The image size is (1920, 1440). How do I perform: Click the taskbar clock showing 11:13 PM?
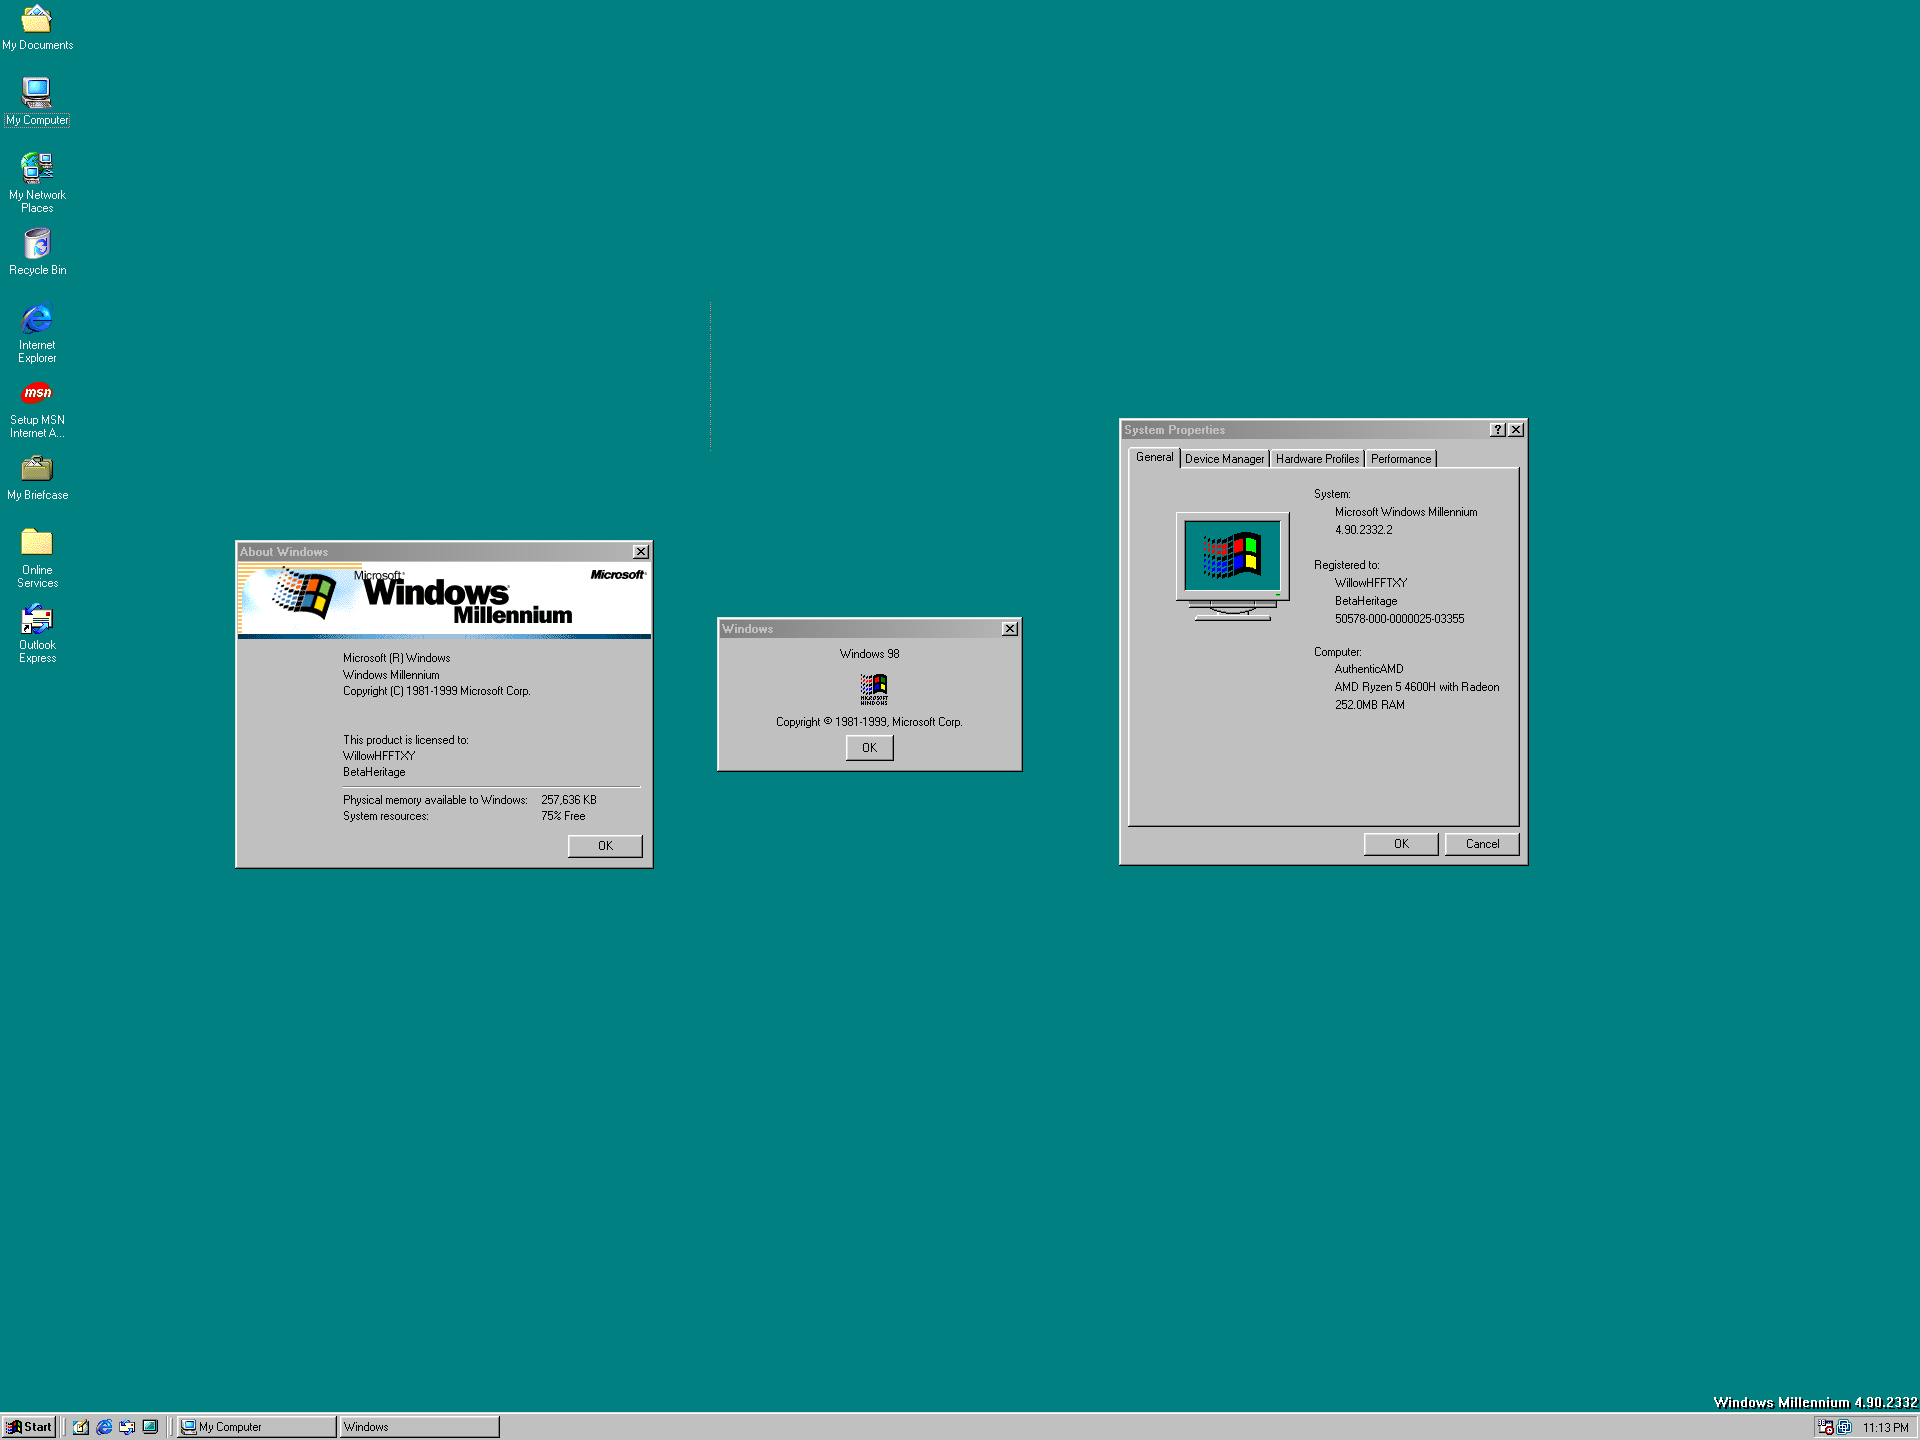1885,1428
